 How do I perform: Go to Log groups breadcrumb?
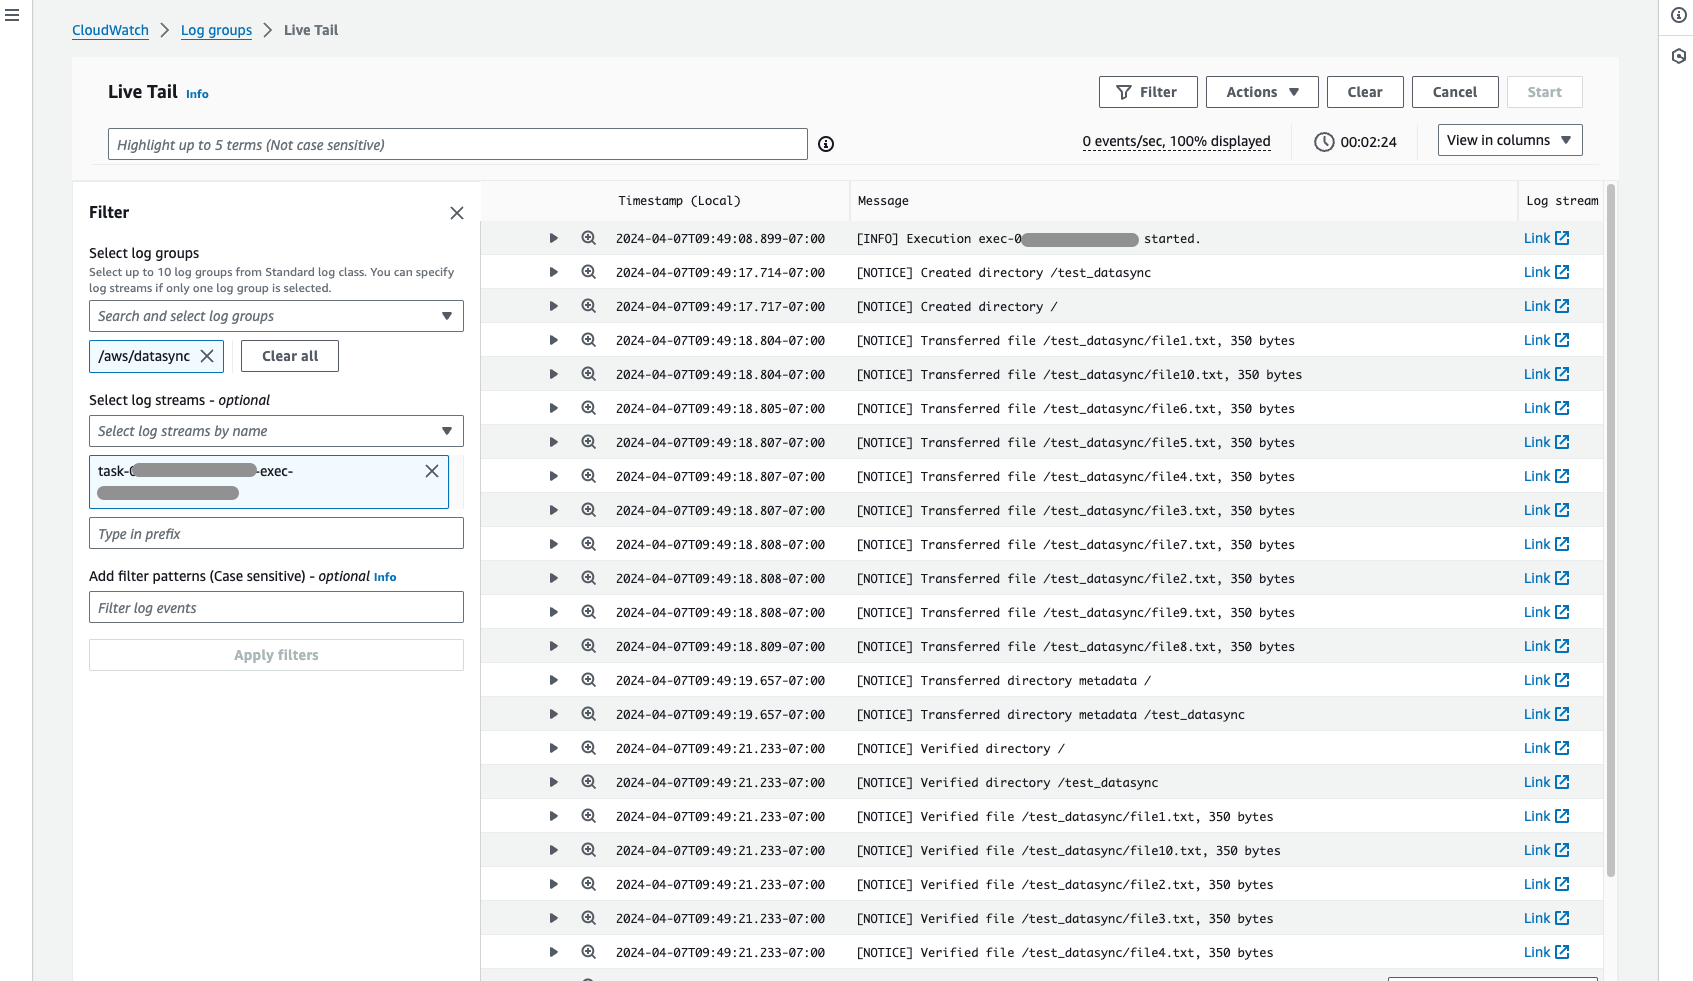click(x=216, y=30)
